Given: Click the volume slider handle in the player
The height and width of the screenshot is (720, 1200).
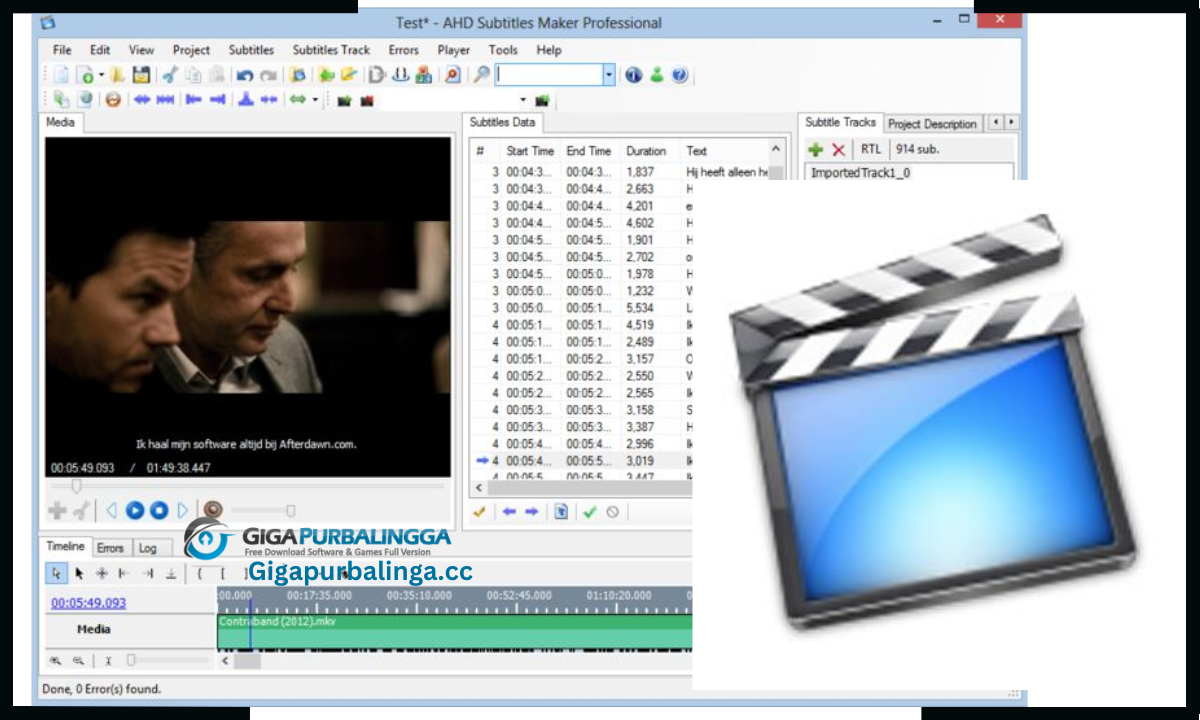Looking at the screenshot, I should coord(291,511).
